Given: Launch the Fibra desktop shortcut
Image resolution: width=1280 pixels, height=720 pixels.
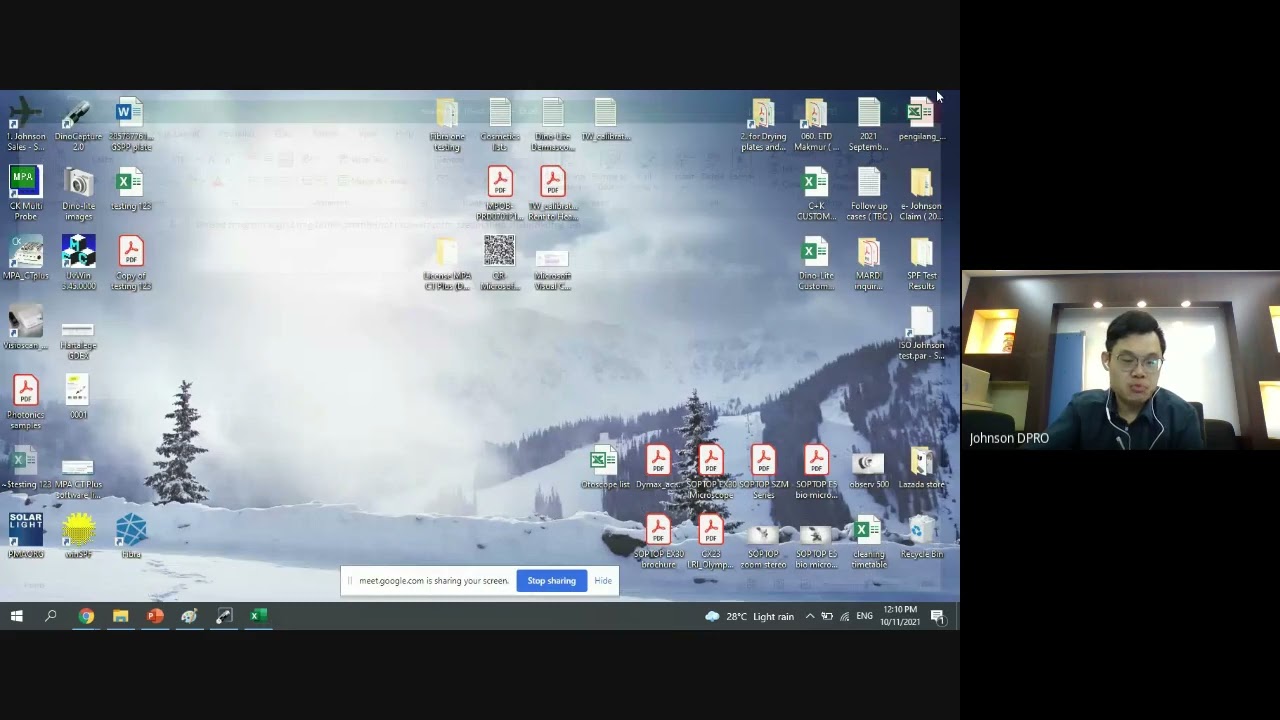Looking at the screenshot, I should tap(130, 536).
